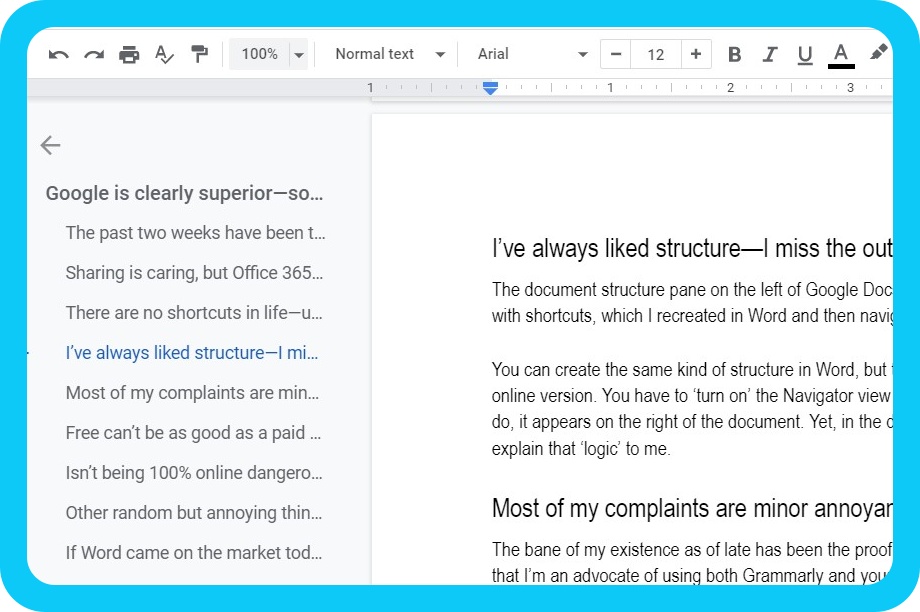Print the document via printer icon
Viewport: 920px width, 612px height.
[x=129, y=55]
